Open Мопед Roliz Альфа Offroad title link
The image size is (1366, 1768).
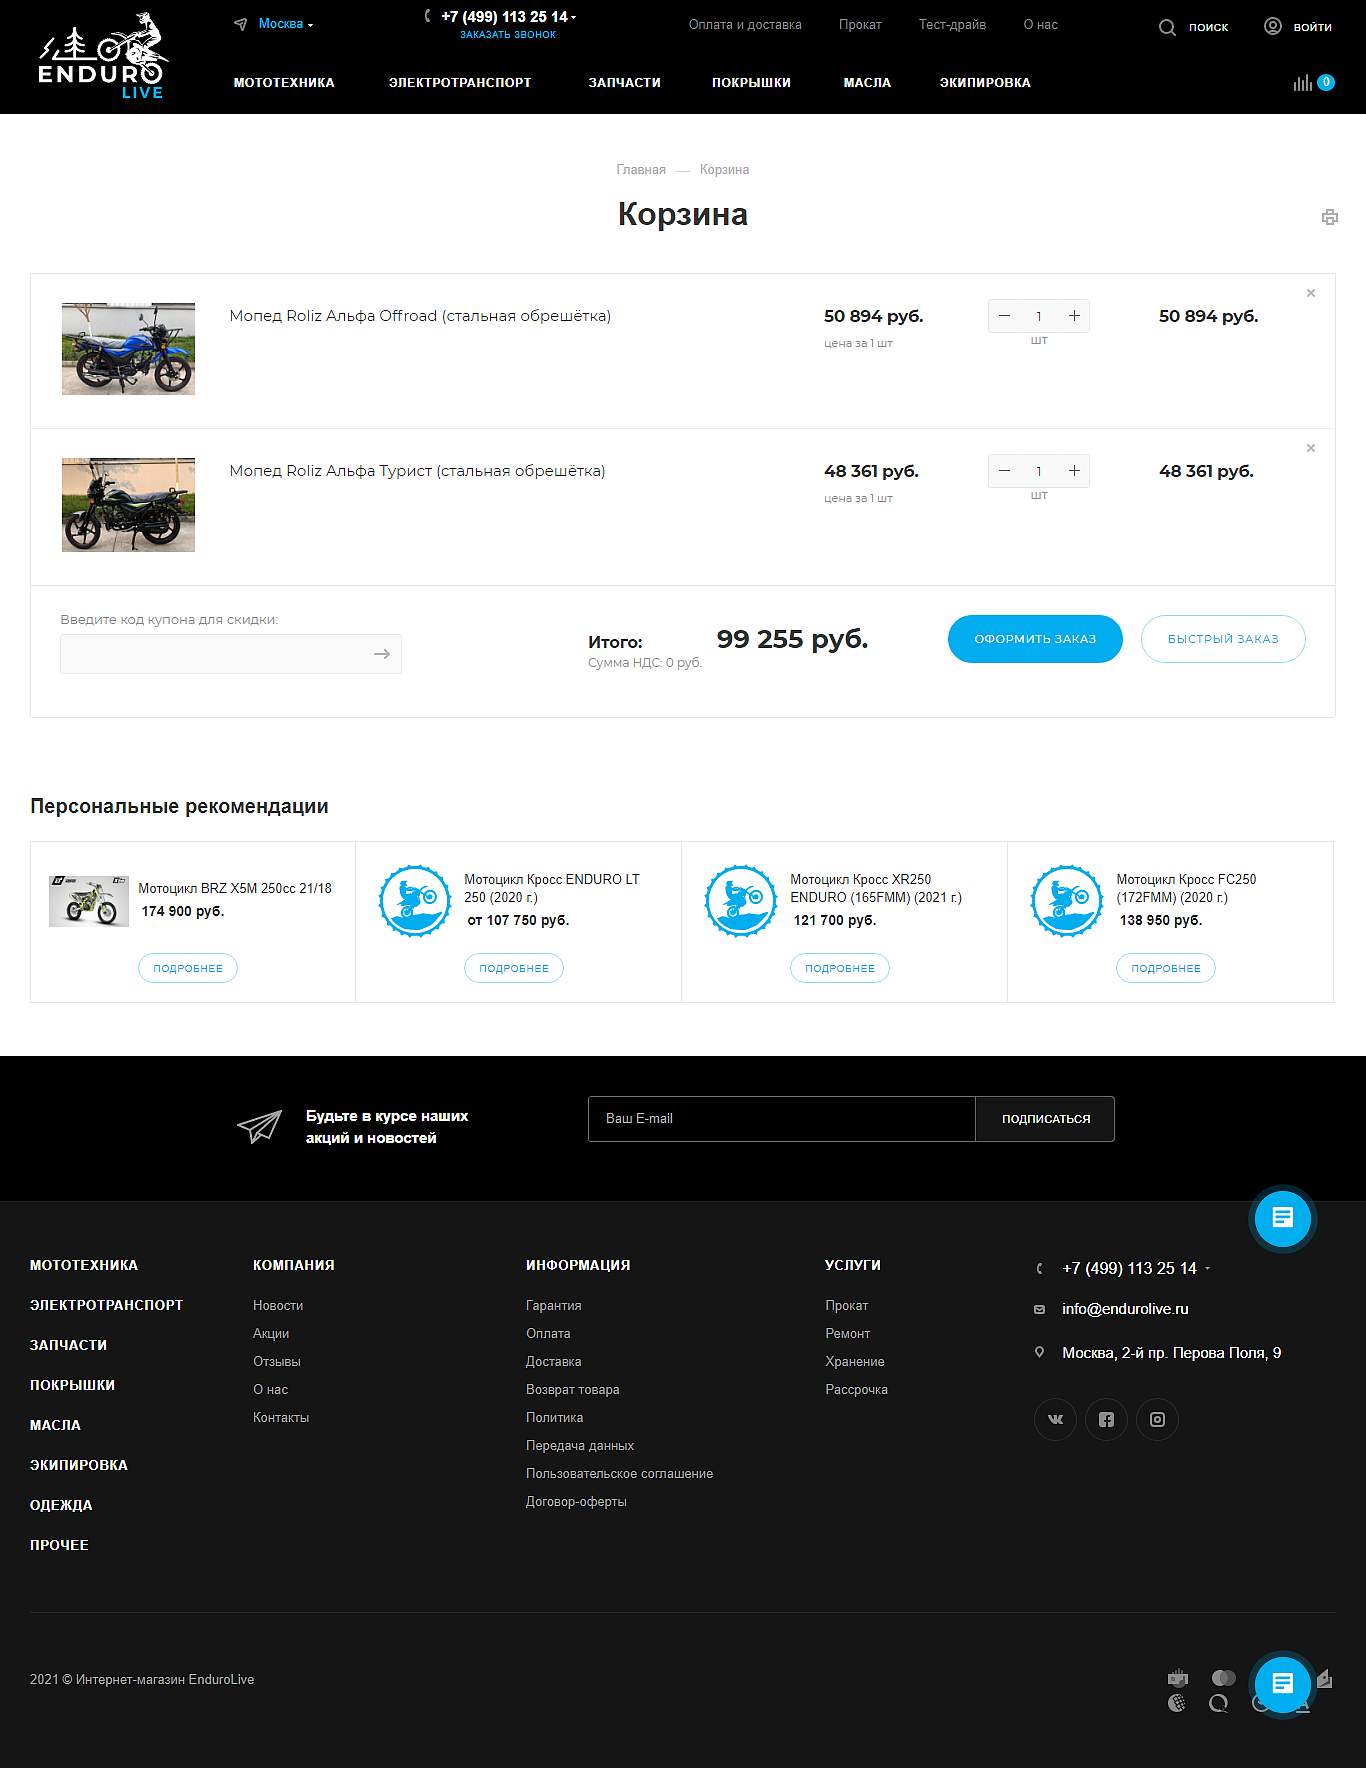click(x=420, y=316)
